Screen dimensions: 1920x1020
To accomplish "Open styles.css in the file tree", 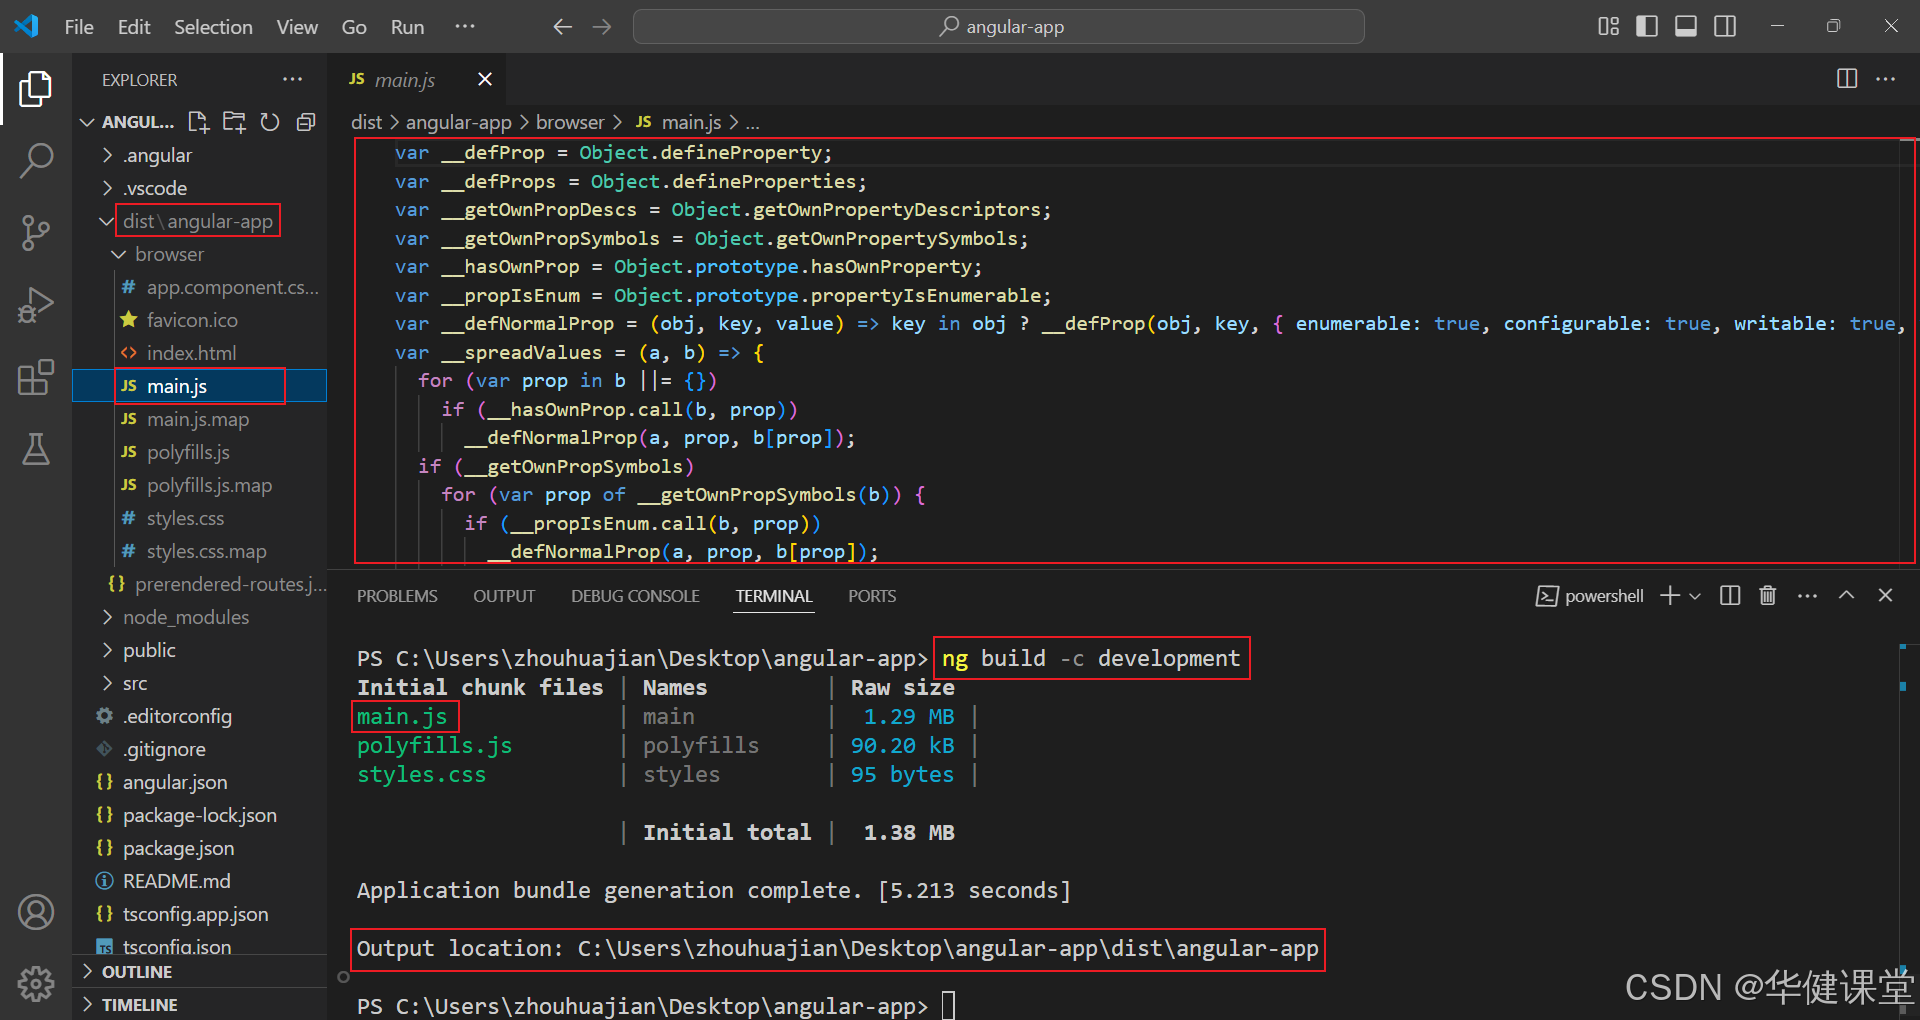I will tap(200, 518).
